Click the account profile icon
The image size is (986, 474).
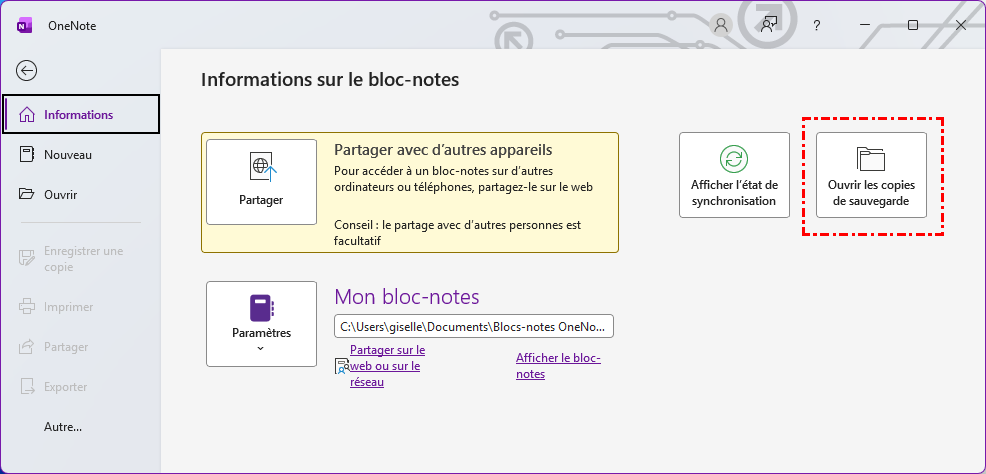pyautogui.click(x=721, y=25)
